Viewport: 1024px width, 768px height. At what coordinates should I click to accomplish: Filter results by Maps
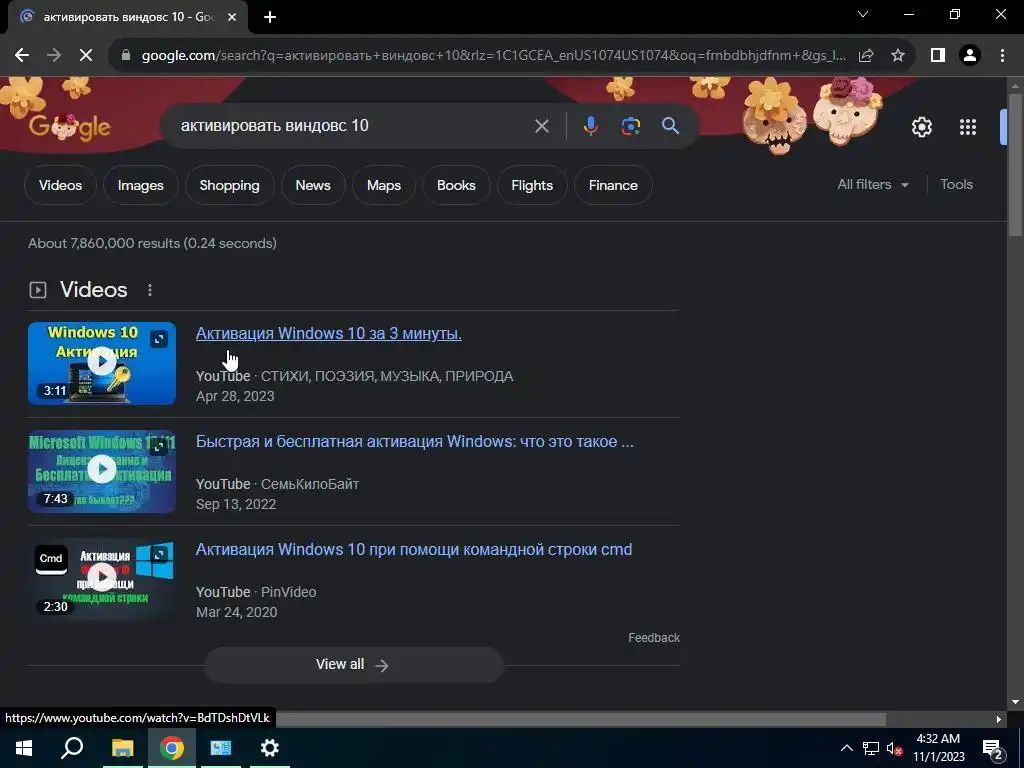point(383,185)
